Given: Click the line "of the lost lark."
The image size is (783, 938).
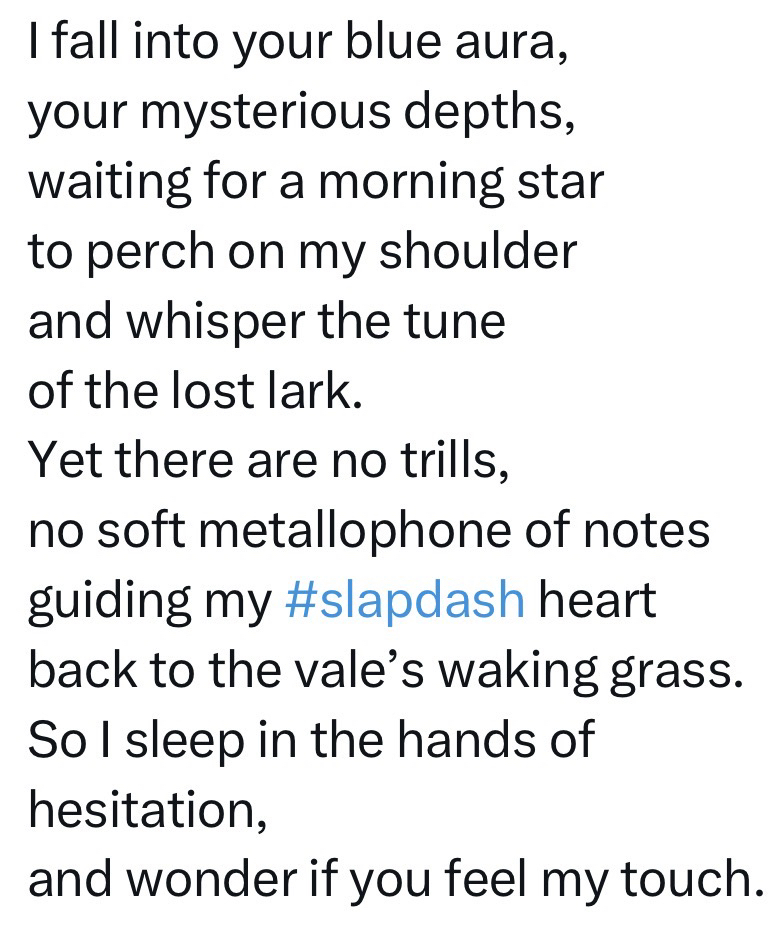Looking at the screenshot, I should click(x=194, y=391).
